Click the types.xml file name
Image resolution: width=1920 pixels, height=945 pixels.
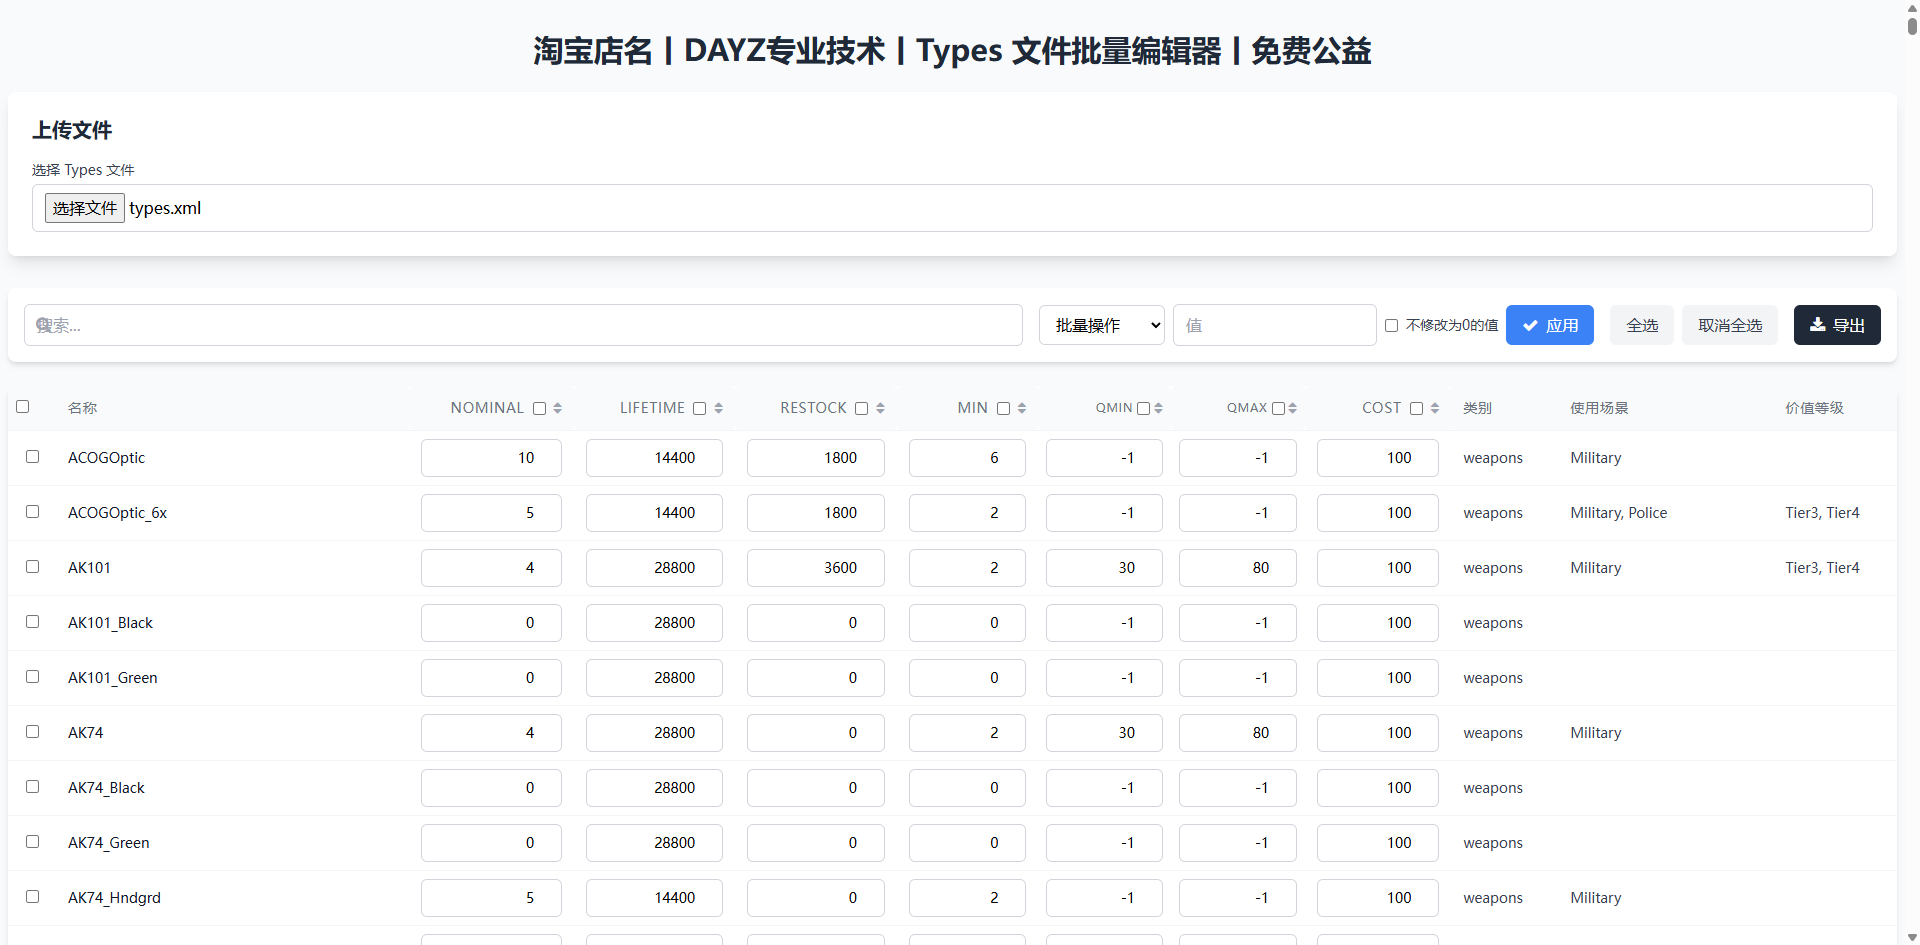(165, 208)
